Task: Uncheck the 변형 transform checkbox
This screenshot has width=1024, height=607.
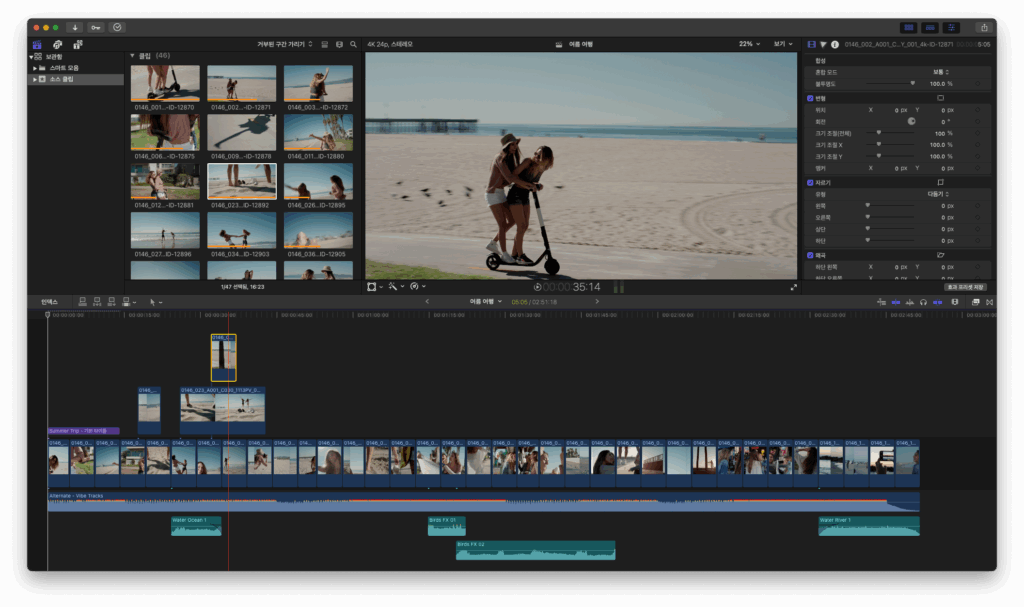Action: [x=810, y=98]
